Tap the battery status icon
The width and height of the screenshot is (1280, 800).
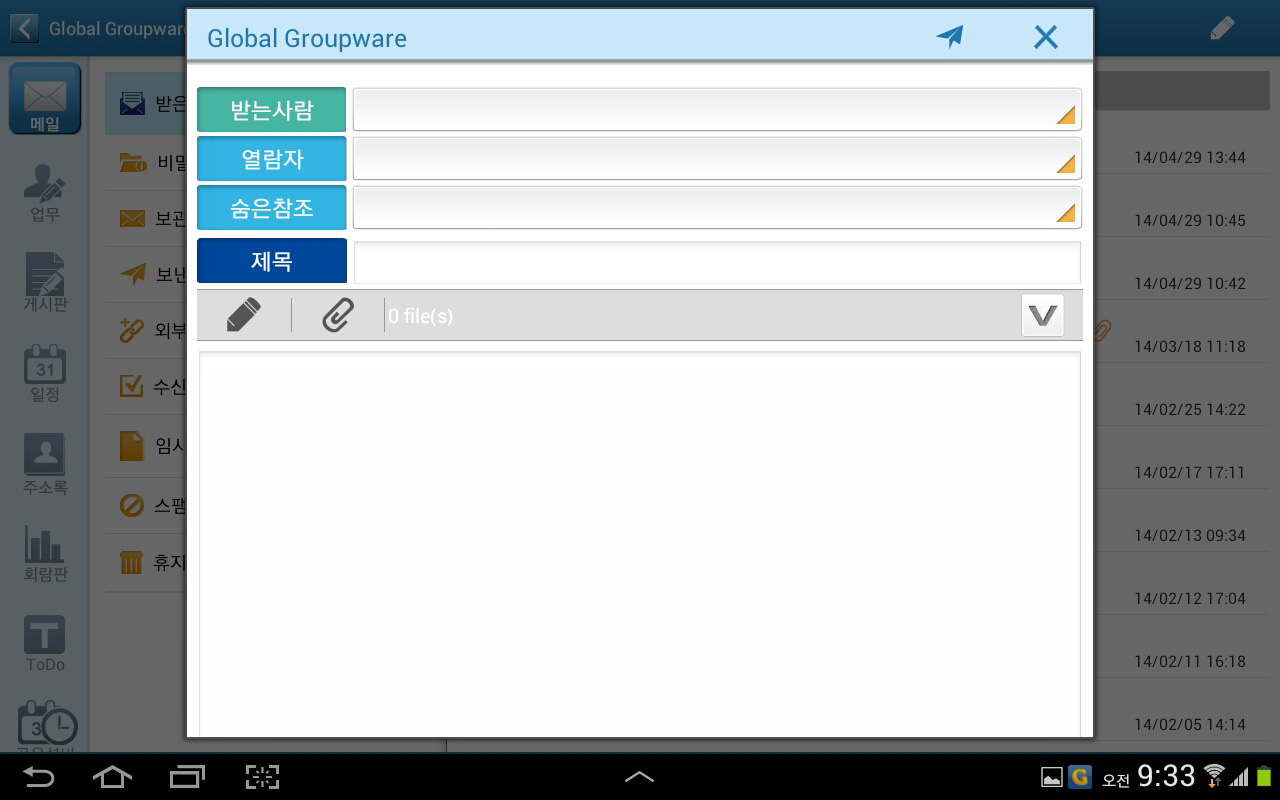tap(1263, 776)
